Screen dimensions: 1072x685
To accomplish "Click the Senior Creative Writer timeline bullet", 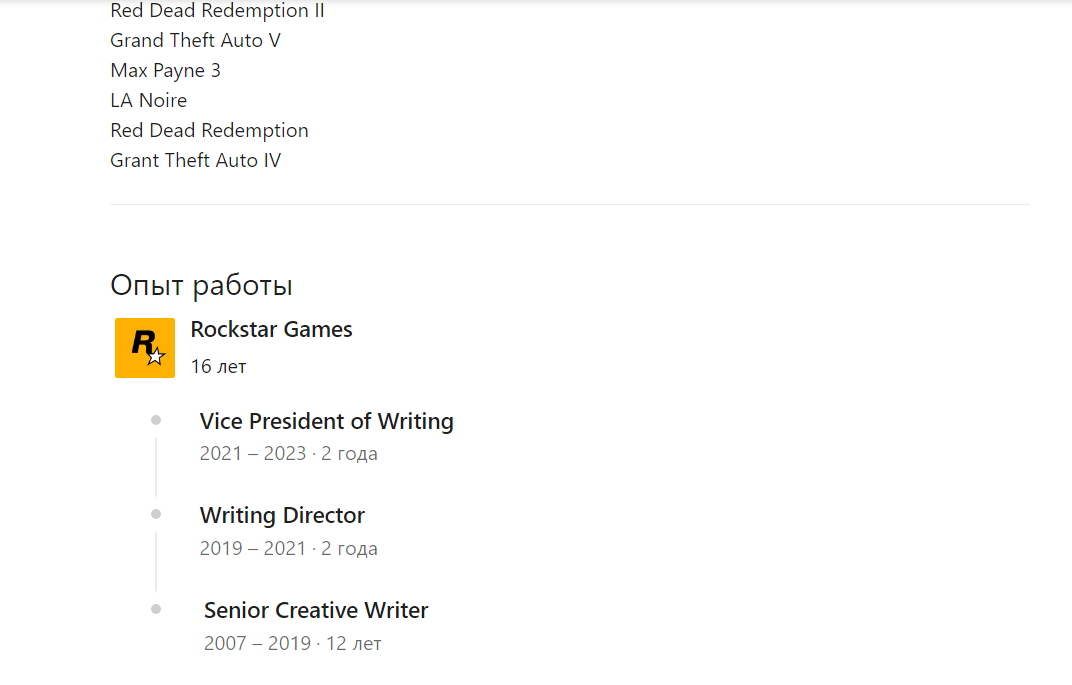I will point(156,608).
